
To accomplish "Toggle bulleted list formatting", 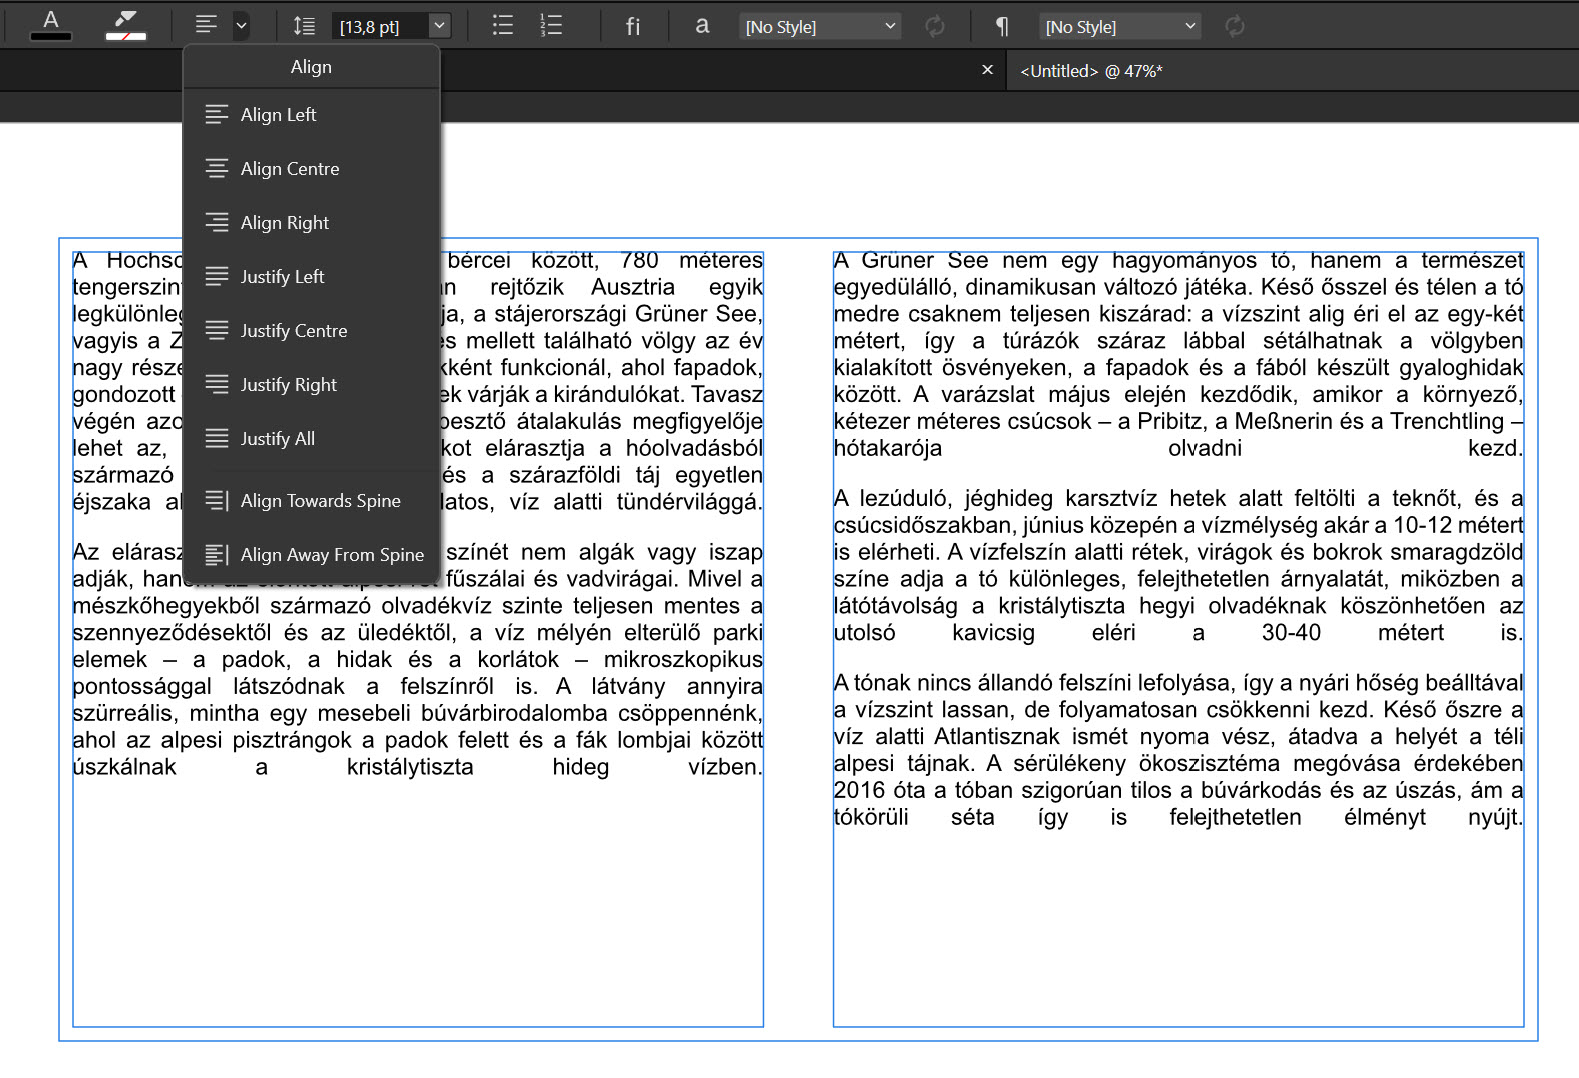I will (x=503, y=26).
